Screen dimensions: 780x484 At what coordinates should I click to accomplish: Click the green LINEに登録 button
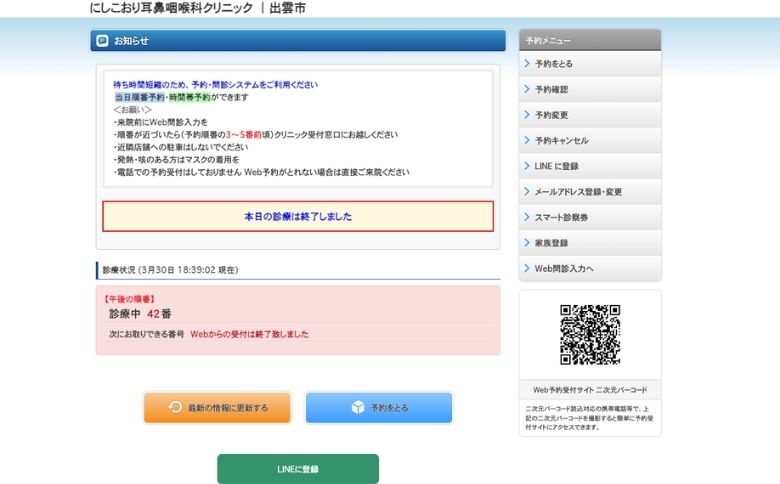click(298, 469)
